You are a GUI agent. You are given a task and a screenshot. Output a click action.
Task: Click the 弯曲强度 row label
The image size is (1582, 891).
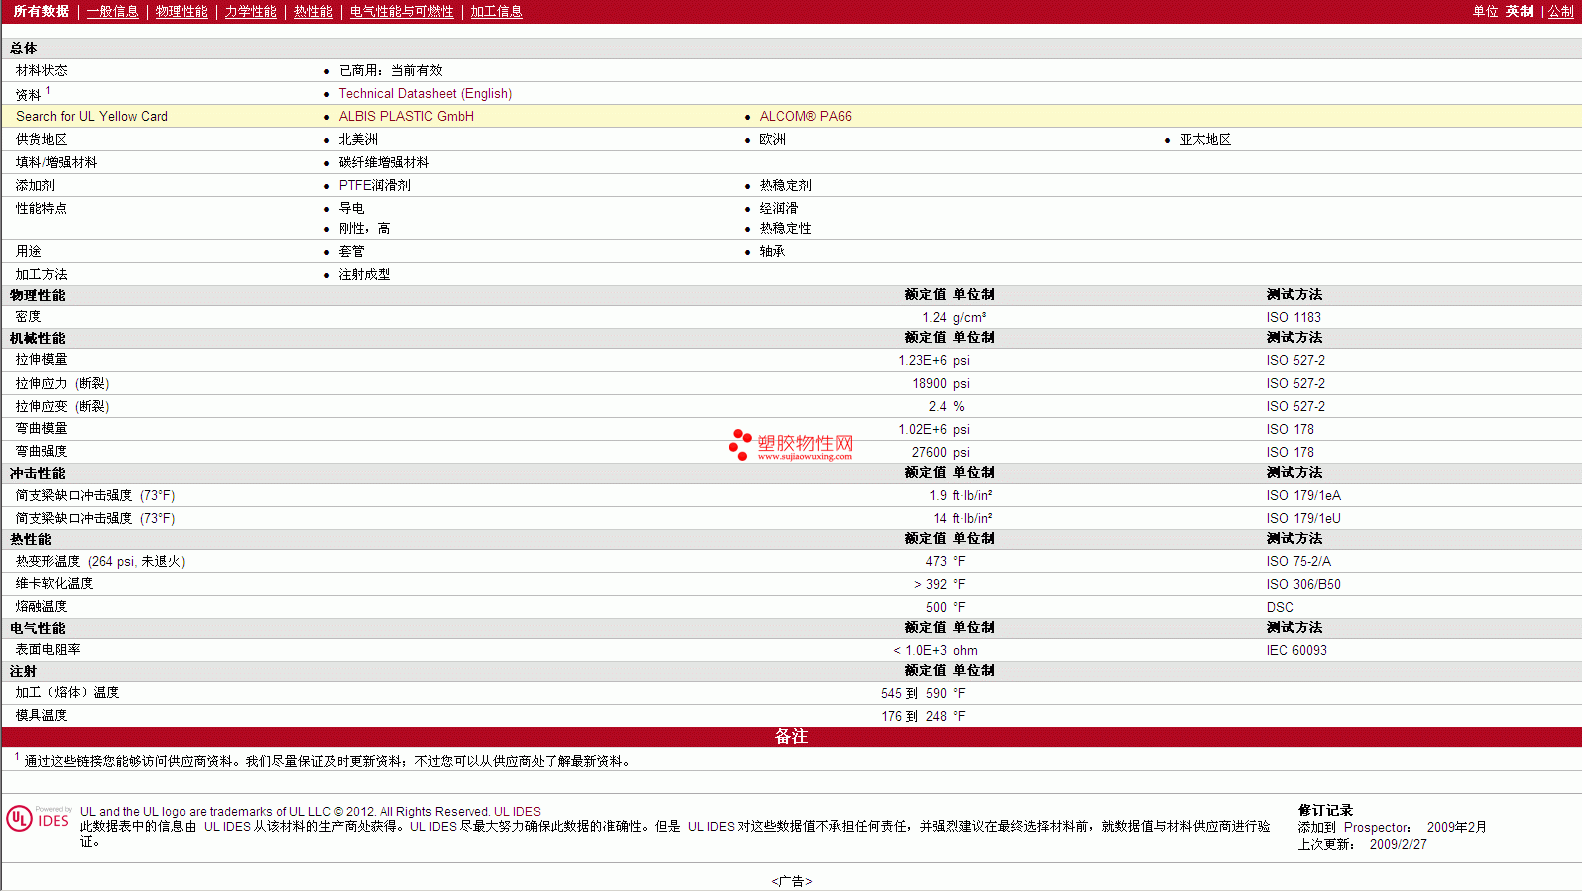[x=41, y=452]
